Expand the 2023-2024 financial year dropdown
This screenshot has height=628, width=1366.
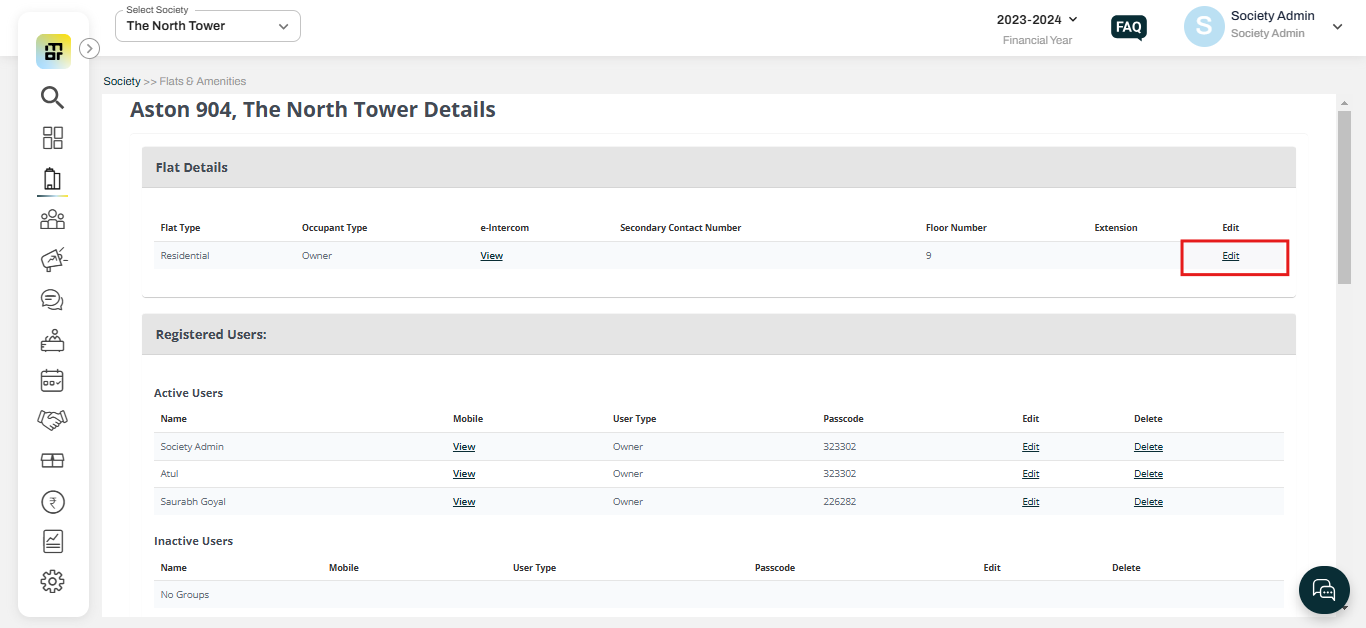1037,19
